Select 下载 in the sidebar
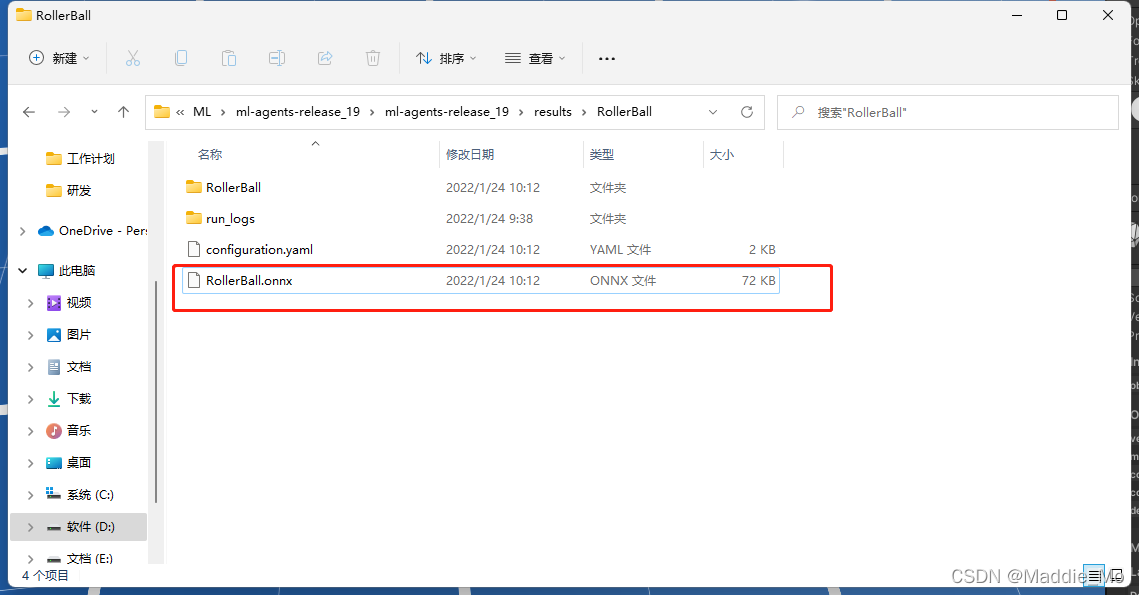This screenshot has height=595, width=1139. pyautogui.click(x=69, y=399)
